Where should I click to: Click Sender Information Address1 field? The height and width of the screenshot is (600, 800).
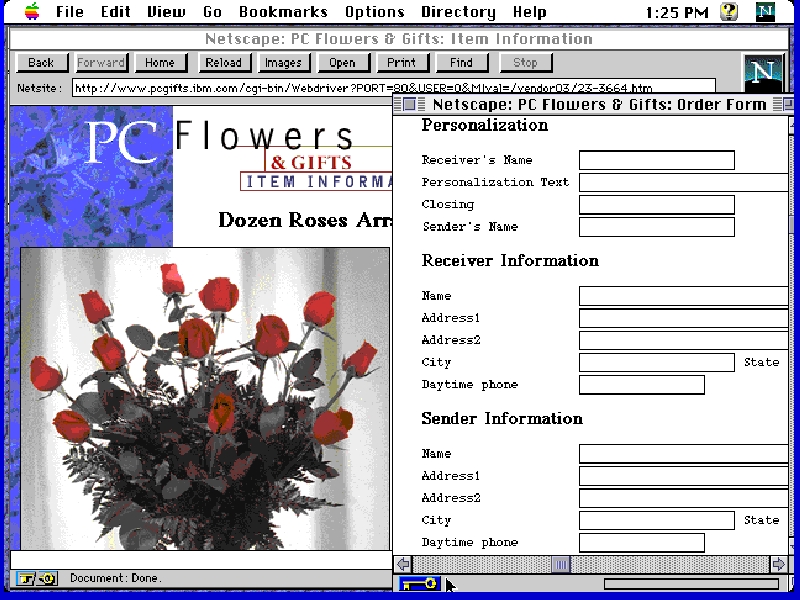click(x=684, y=476)
